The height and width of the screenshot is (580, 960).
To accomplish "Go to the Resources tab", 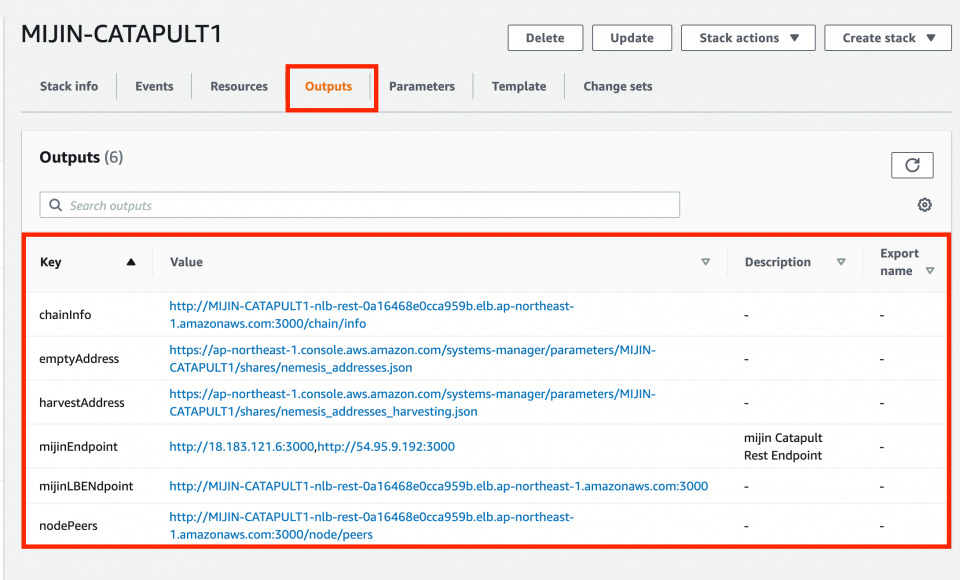I will pos(239,86).
